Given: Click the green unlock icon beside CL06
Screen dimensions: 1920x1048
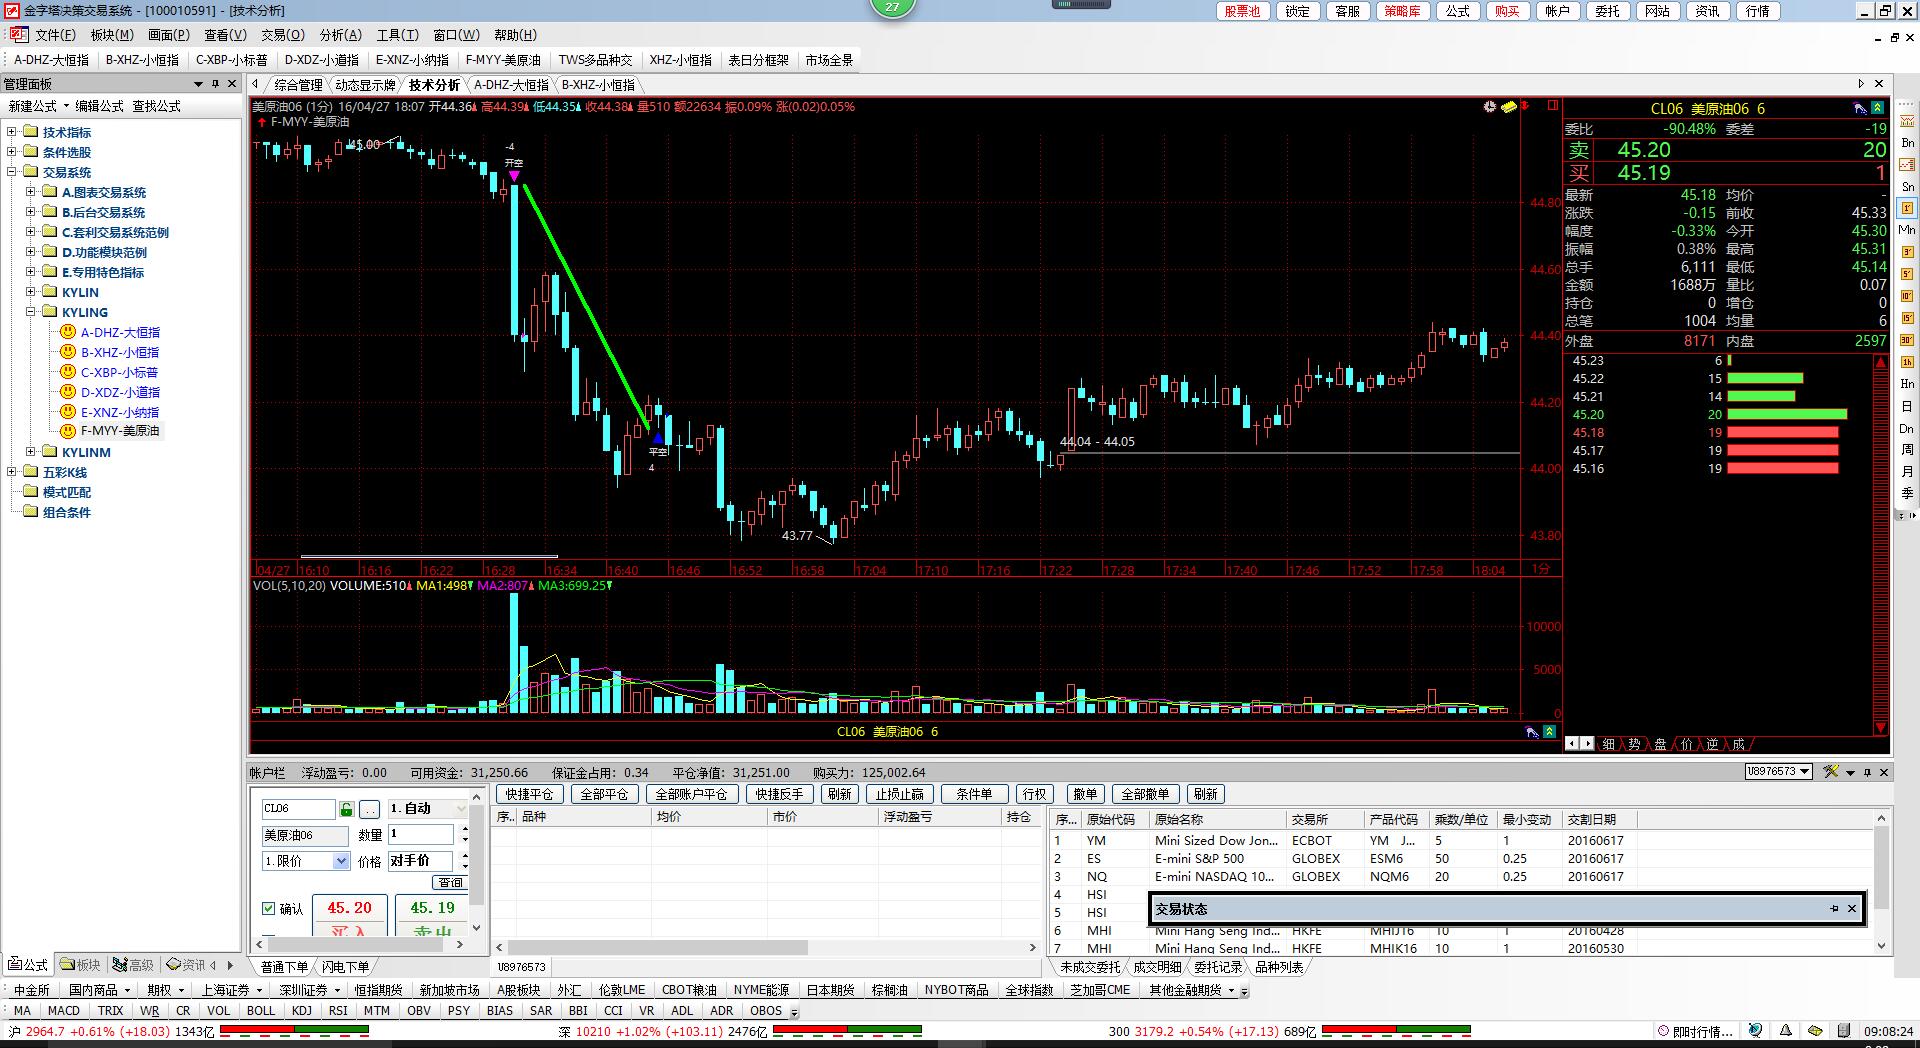Looking at the screenshot, I should [x=346, y=809].
